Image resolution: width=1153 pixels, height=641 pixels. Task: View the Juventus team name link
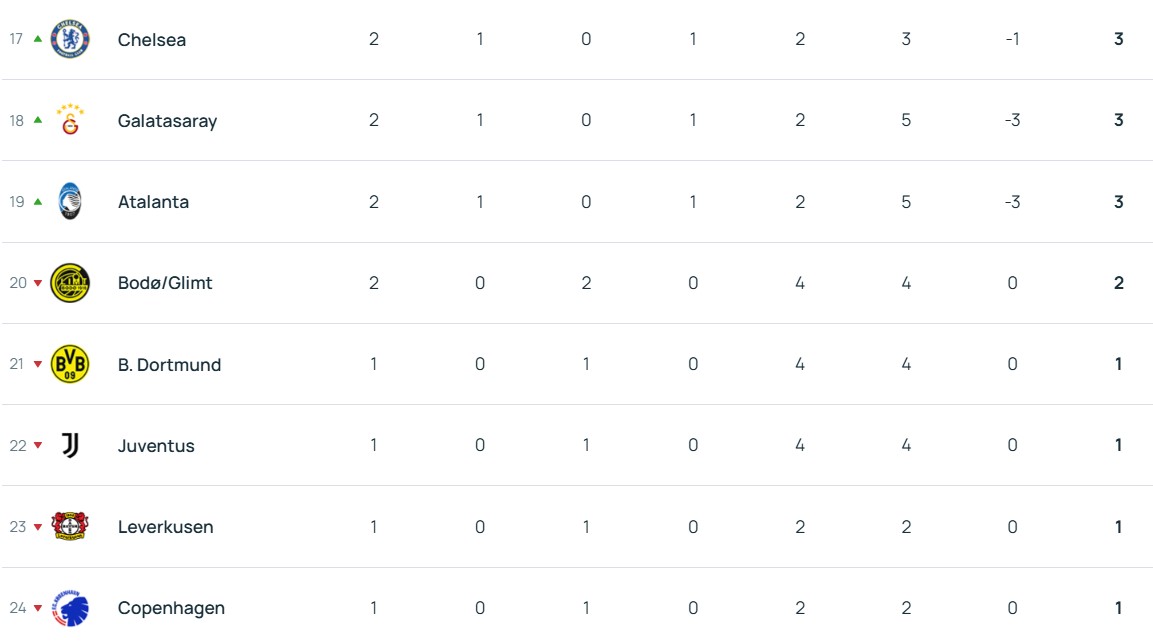click(156, 446)
